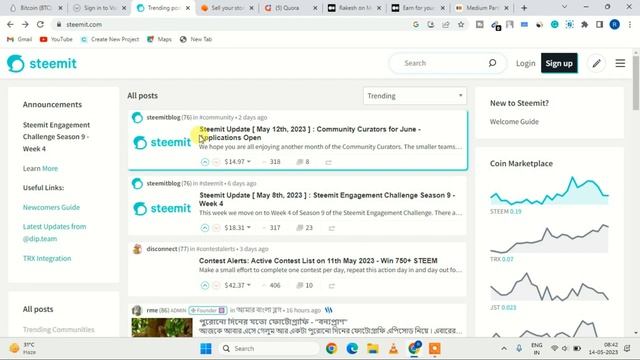Click the steemit.com address bar
Viewport: 640px width, 360px height.
(x=233, y=24)
